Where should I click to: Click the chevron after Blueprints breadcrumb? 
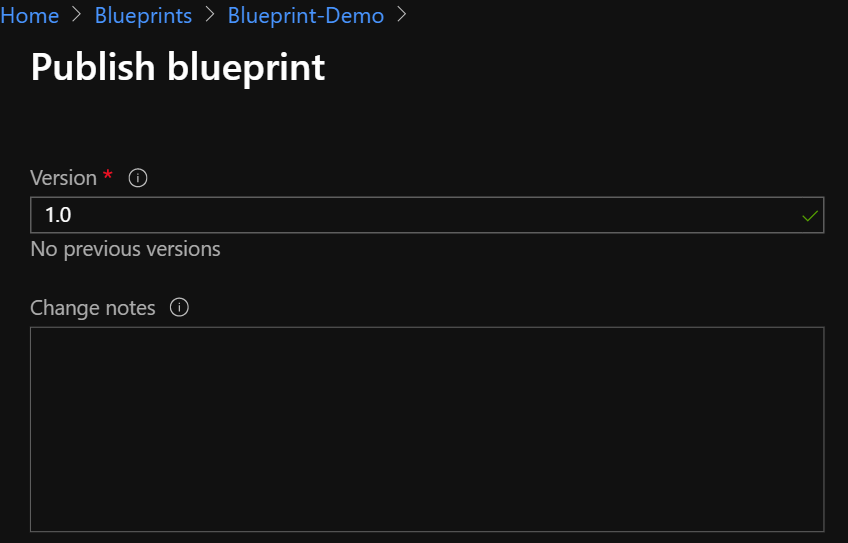(210, 16)
